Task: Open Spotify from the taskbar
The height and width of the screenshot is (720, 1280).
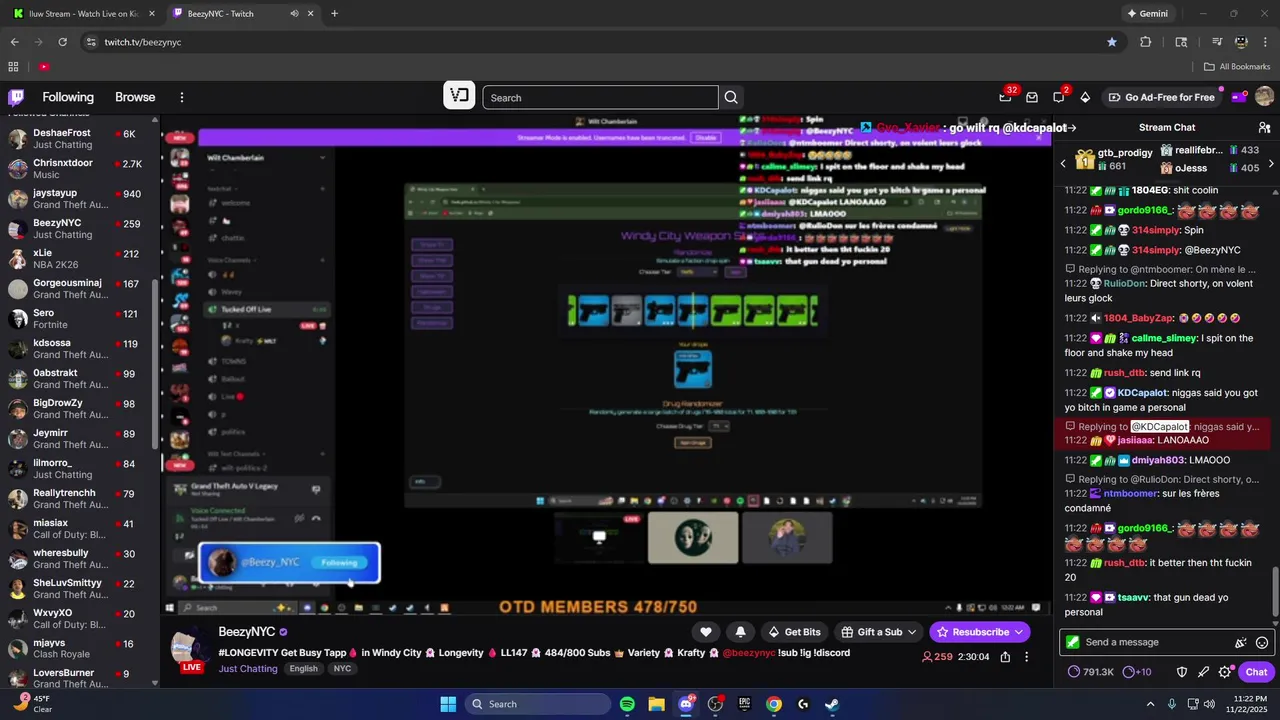Action: 627,704
